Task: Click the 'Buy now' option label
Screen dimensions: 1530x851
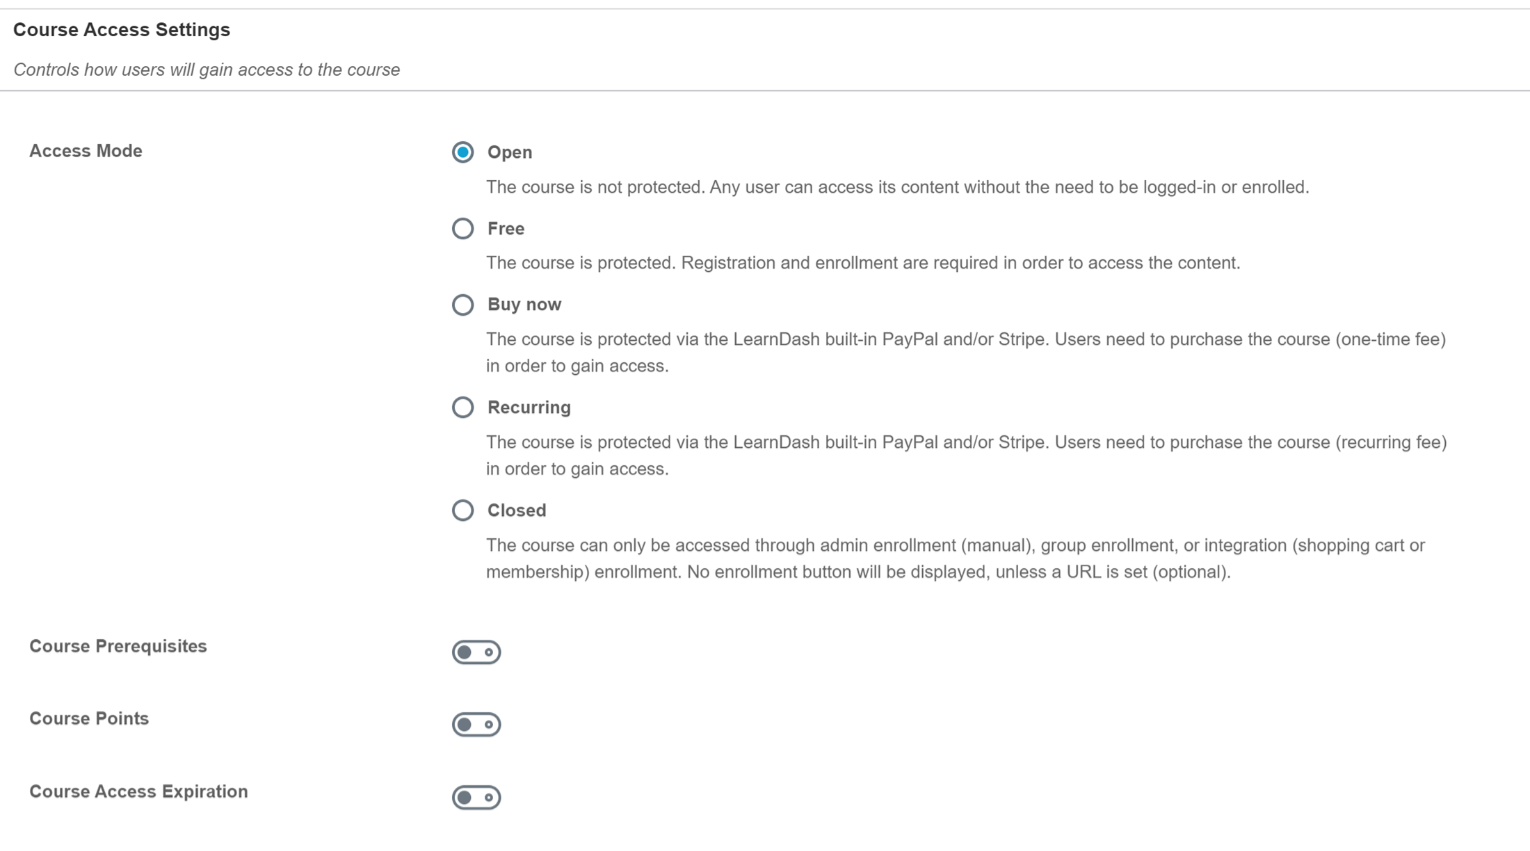Action: [x=524, y=305]
